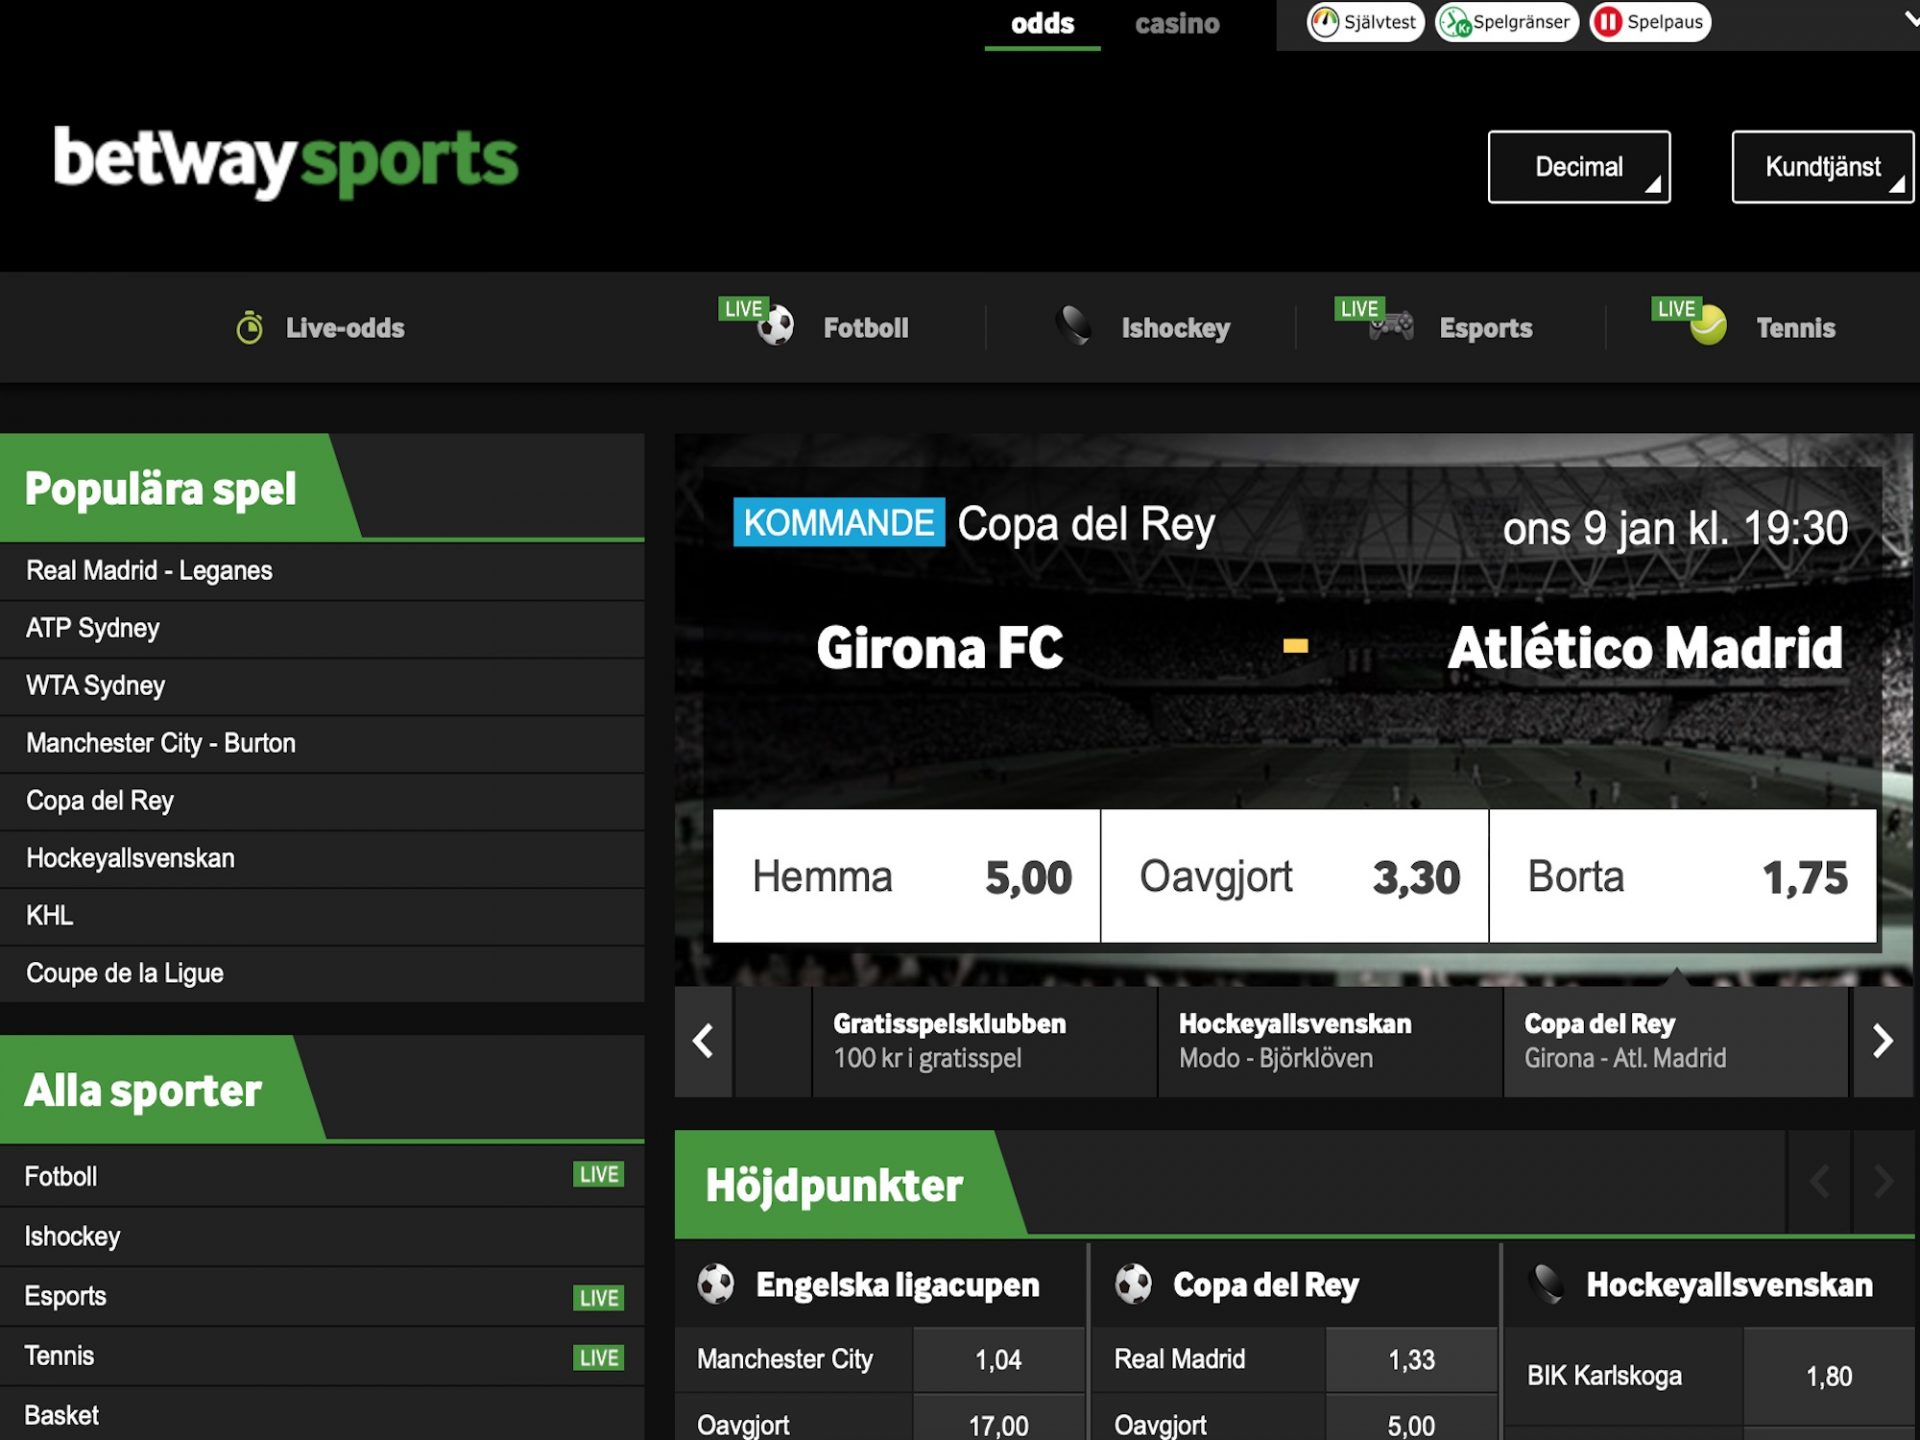The image size is (1920, 1440).
Task: Click the KOMMANDE badge
Action: (x=839, y=522)
